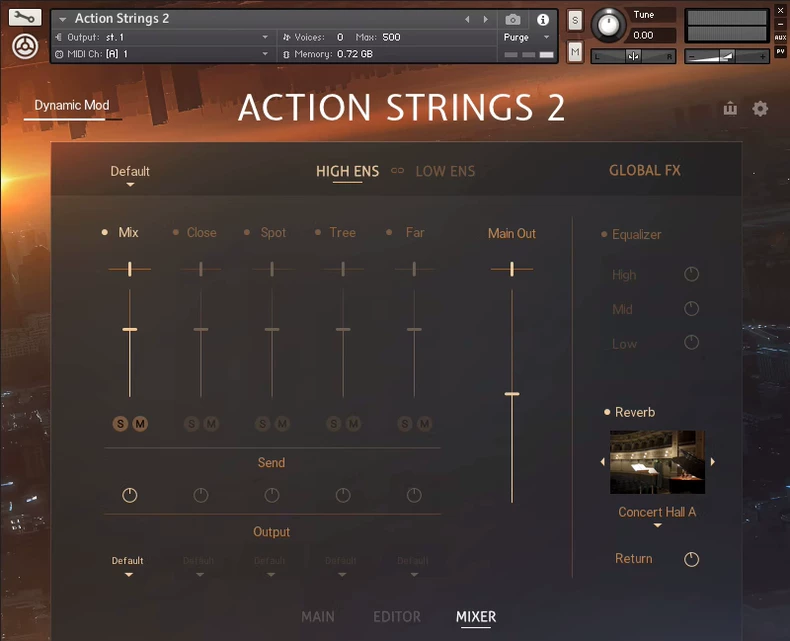
Task: Click the Equalizer Mid knob
Action: [x=691, y=308]
